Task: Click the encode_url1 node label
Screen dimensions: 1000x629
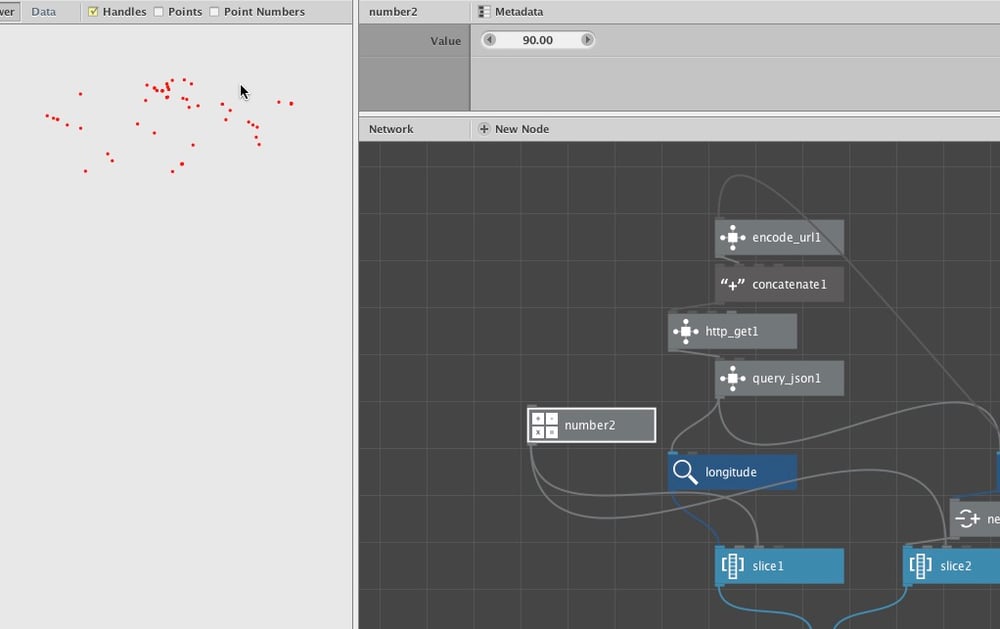Action: point(786,237)
